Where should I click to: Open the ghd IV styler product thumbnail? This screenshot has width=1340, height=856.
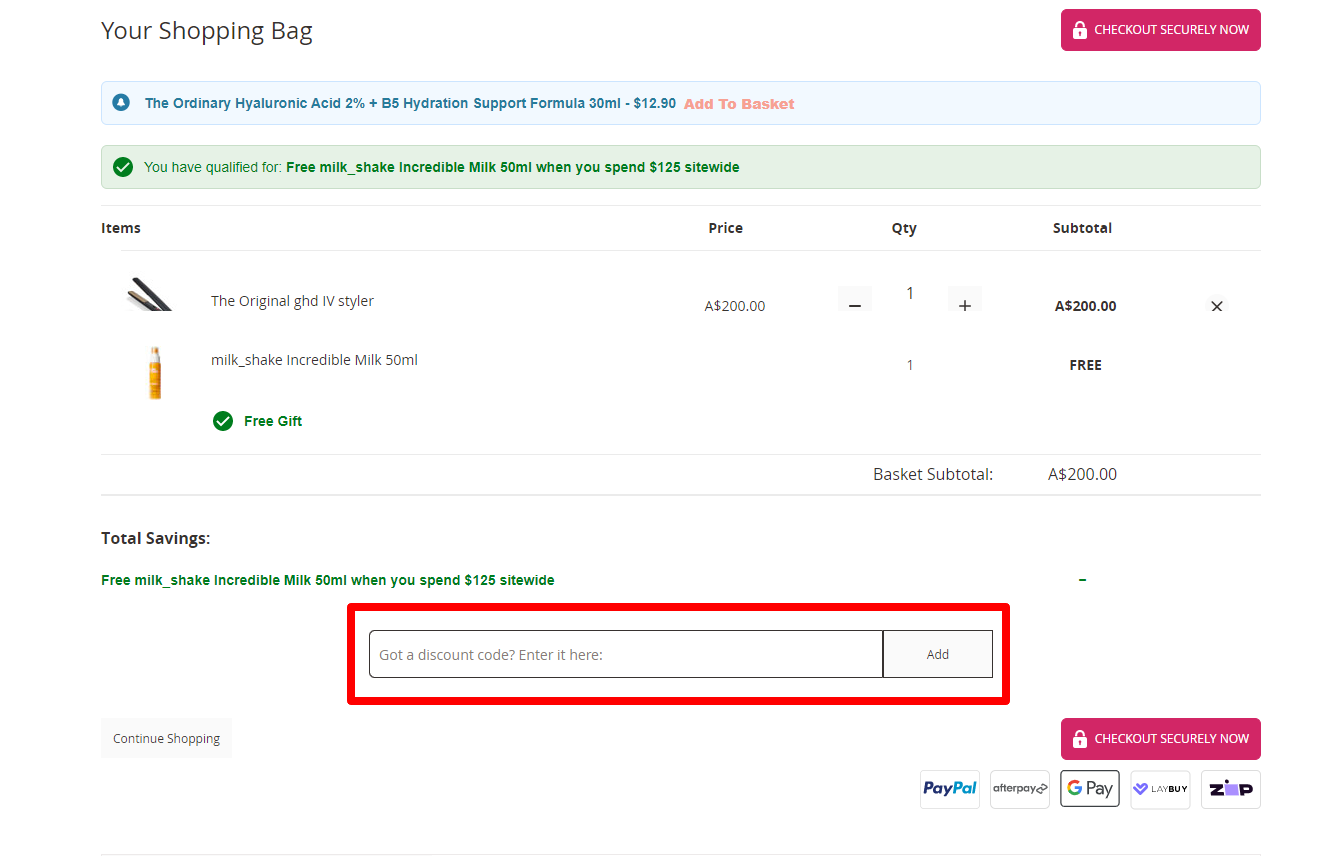[151, 295]
